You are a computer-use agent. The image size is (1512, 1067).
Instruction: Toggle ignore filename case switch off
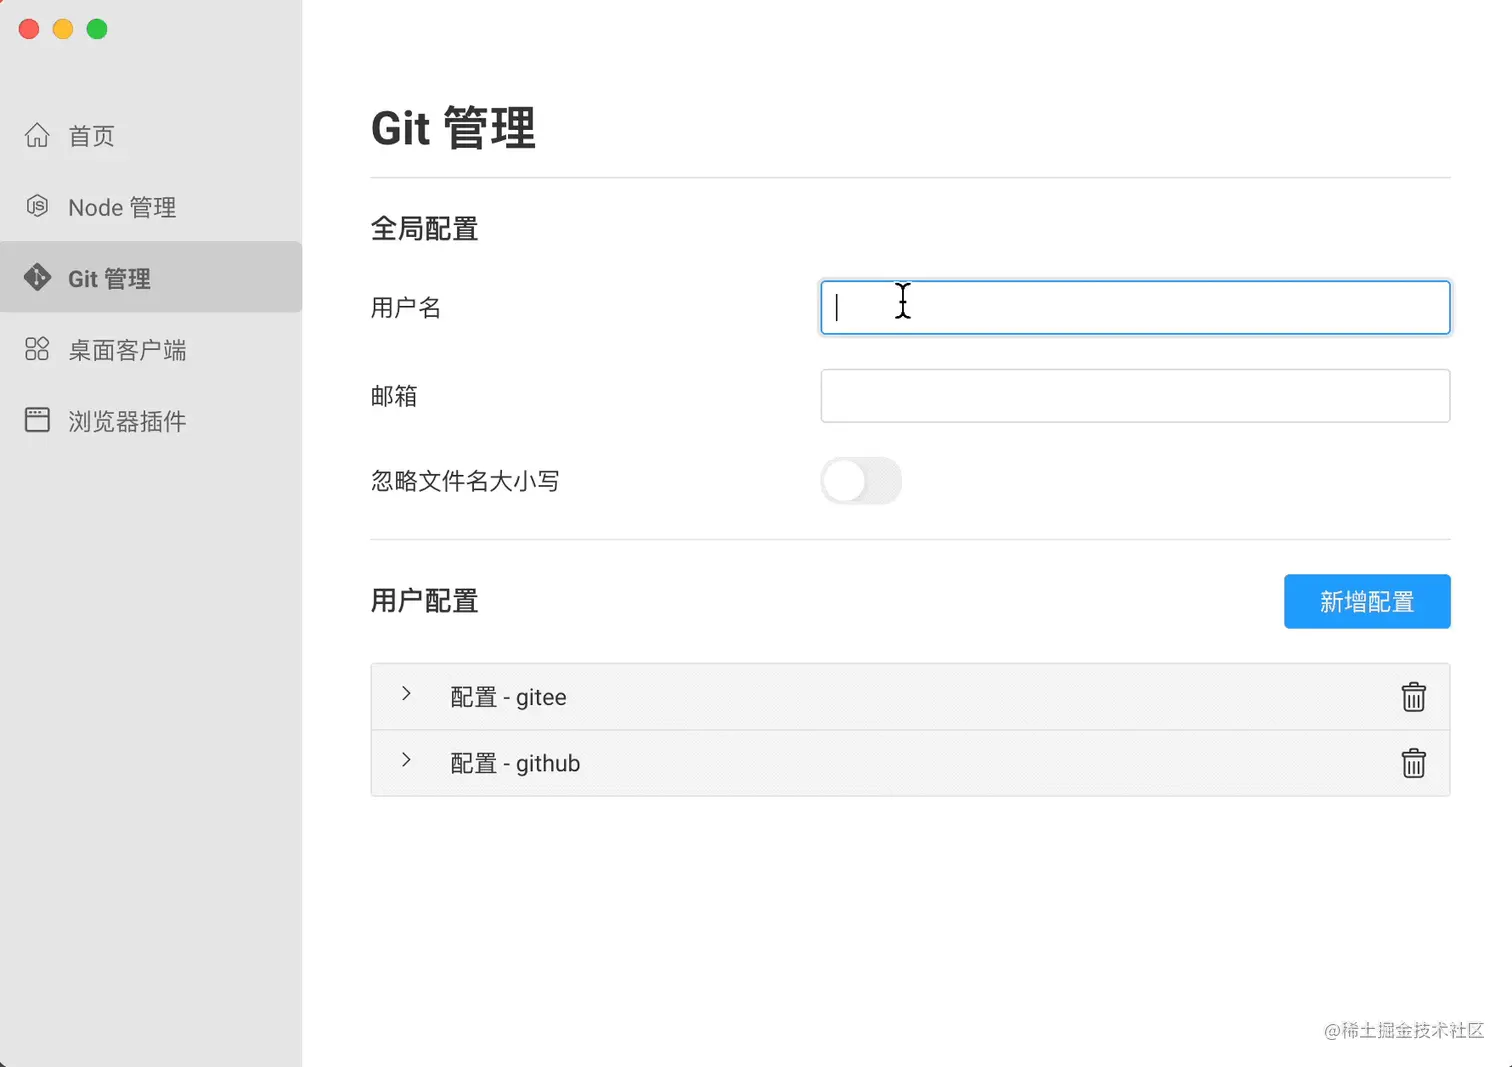pyautogui.click(x=861, y=481)
